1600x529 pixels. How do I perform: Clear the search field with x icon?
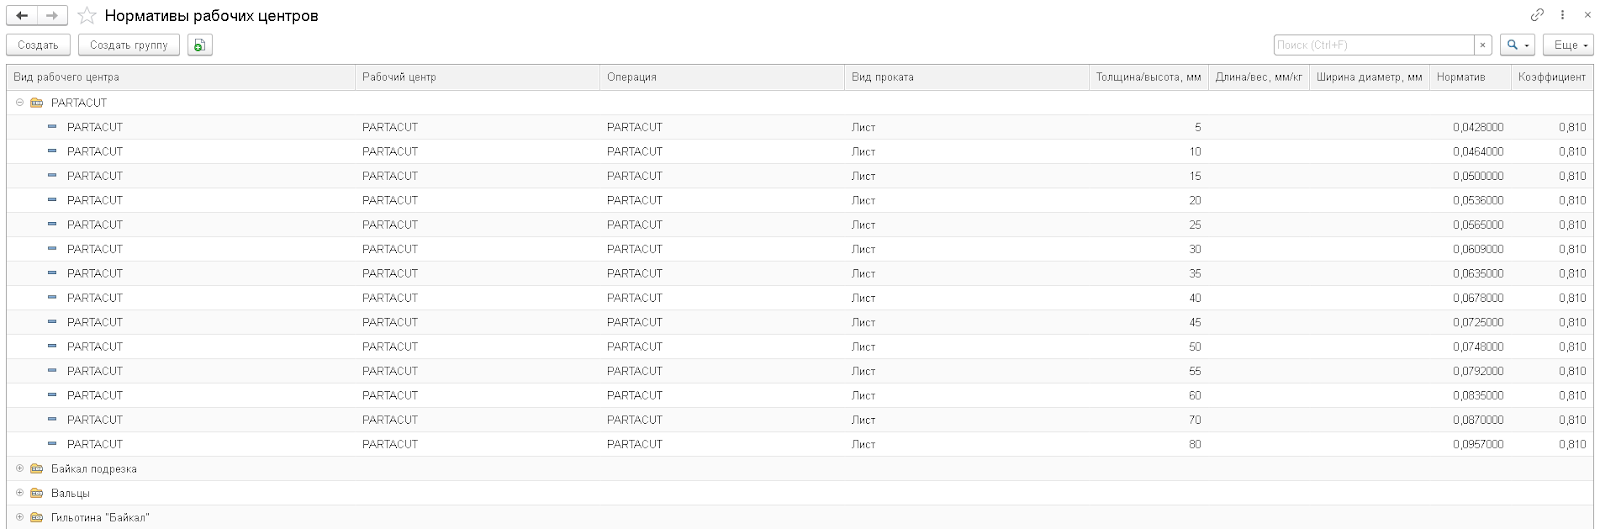point(1483,45)
